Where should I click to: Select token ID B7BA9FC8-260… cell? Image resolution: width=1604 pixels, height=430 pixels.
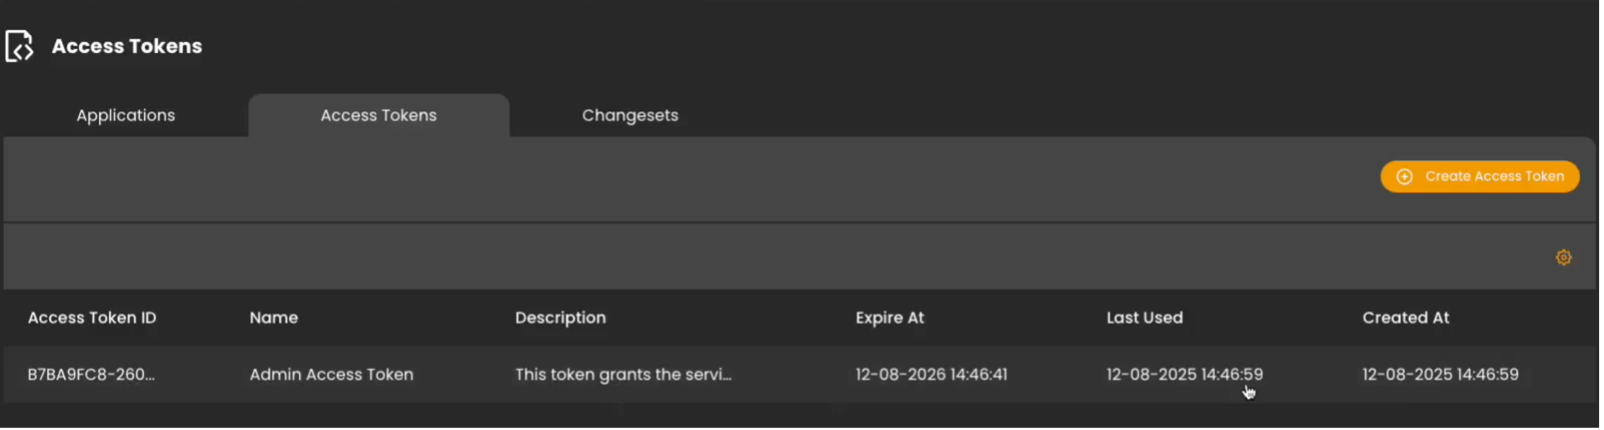[91, 375]
